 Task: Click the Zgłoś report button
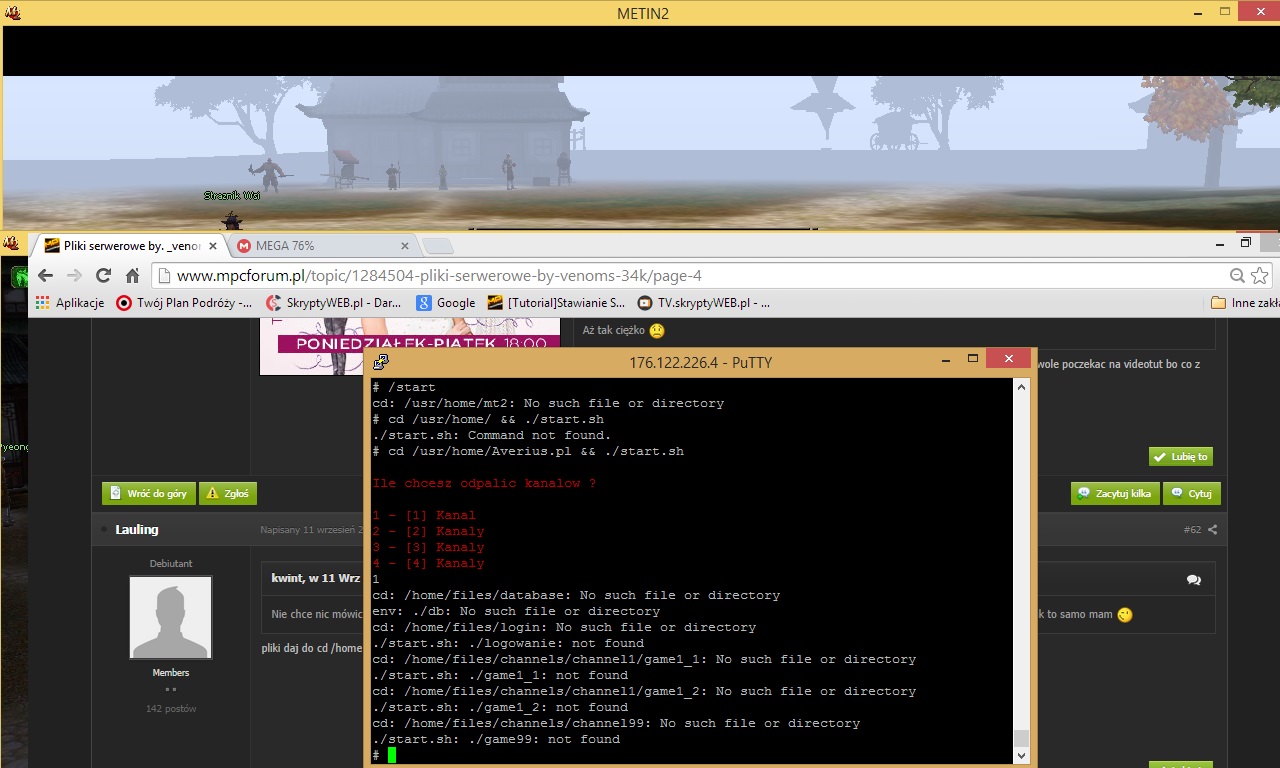point(228,493)
